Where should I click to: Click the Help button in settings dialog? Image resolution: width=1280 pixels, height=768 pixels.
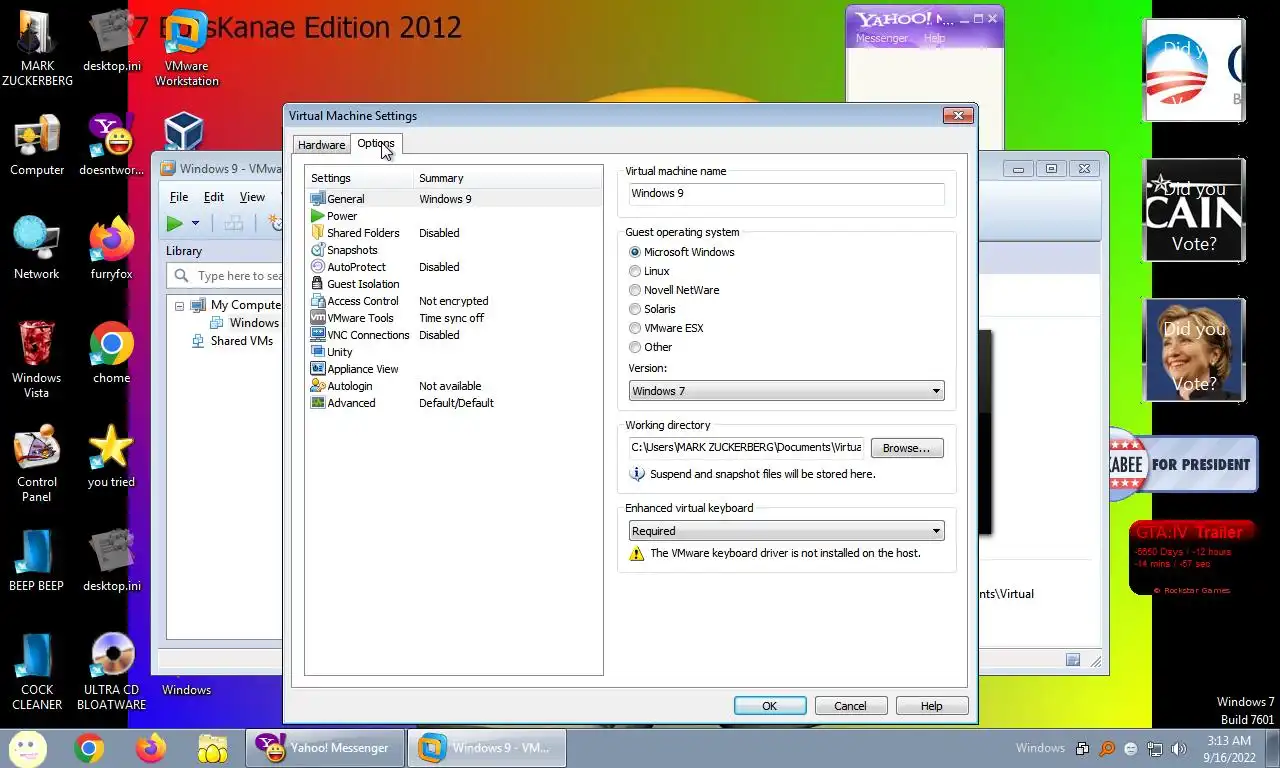pos(931,706)
